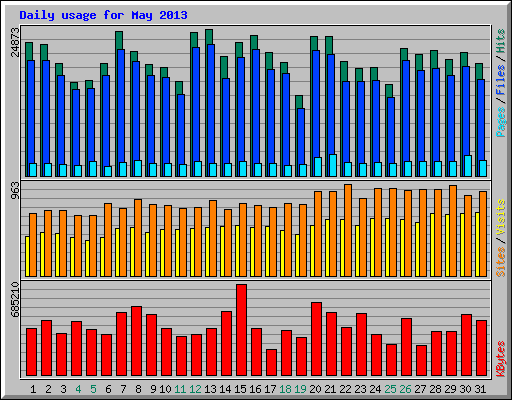The width and height of the screenshot is (512, 400).
Task: Click the orange Sites bar for day 22
Action: coord(348,230)
